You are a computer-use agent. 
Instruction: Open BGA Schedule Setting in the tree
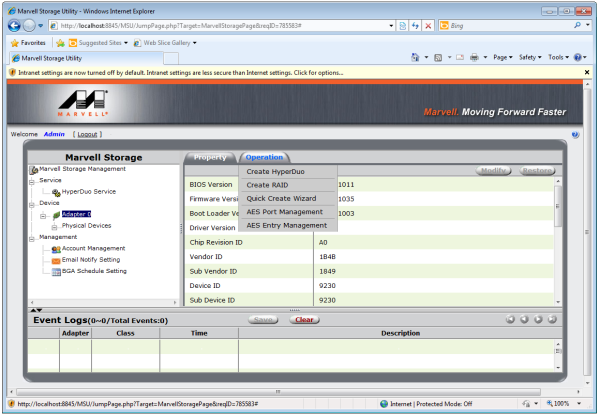94,271
